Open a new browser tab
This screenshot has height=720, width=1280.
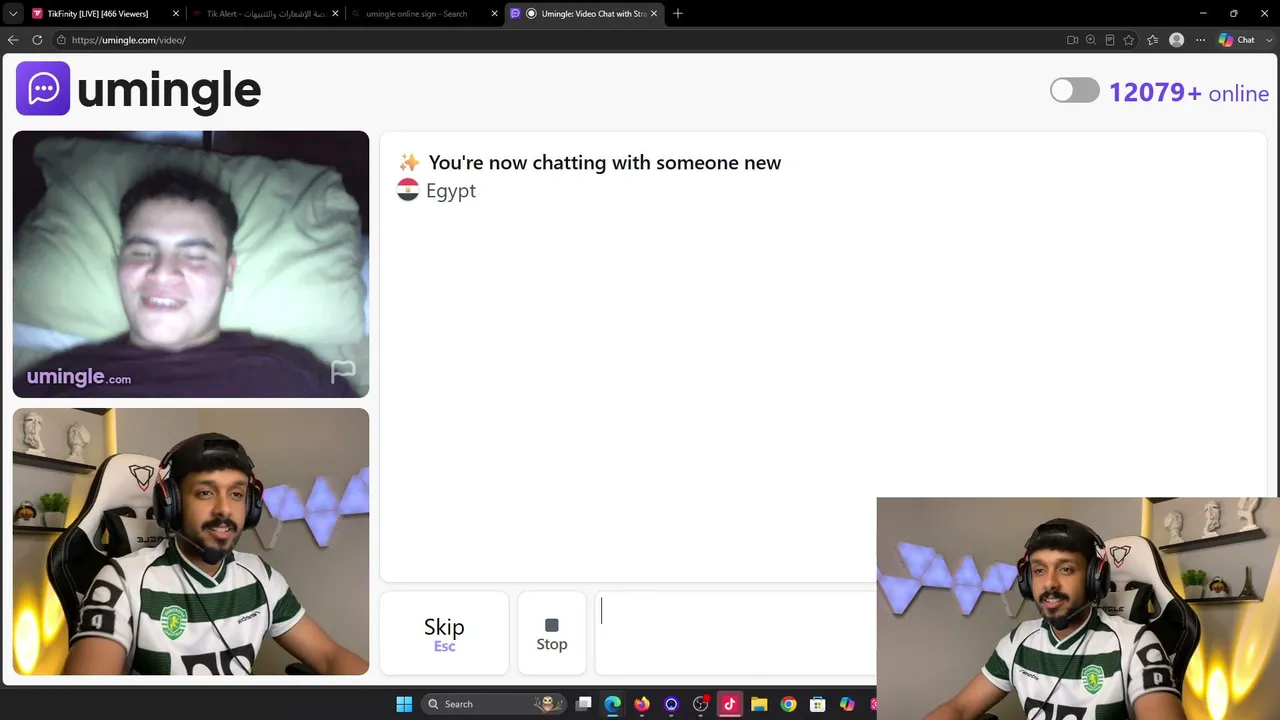(x=678, y=14)
